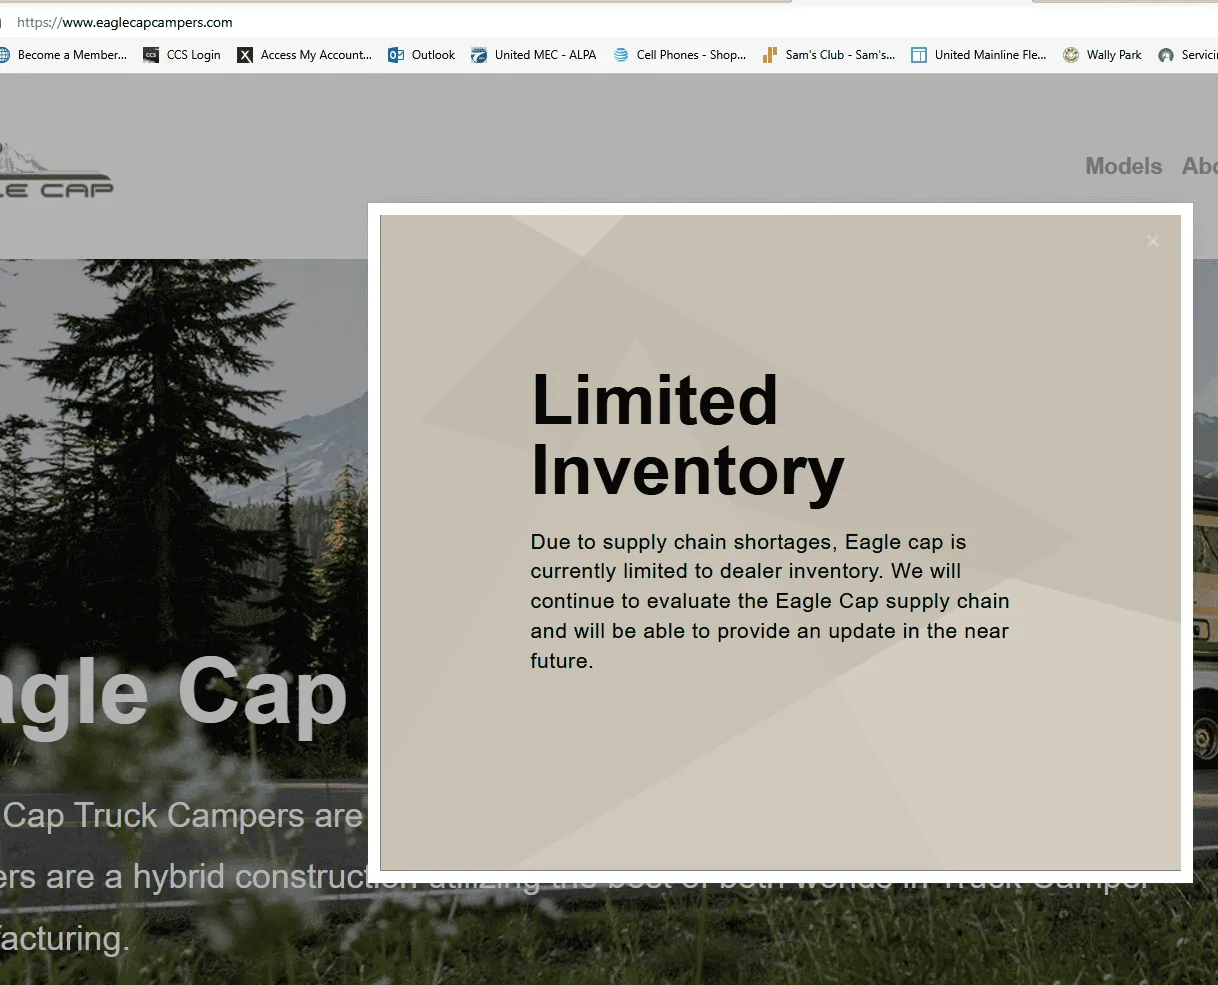Click the United Mainline Fle... favicon
Image resolution: width=1218 pixels, height=985 pixels.
[919, 55]
